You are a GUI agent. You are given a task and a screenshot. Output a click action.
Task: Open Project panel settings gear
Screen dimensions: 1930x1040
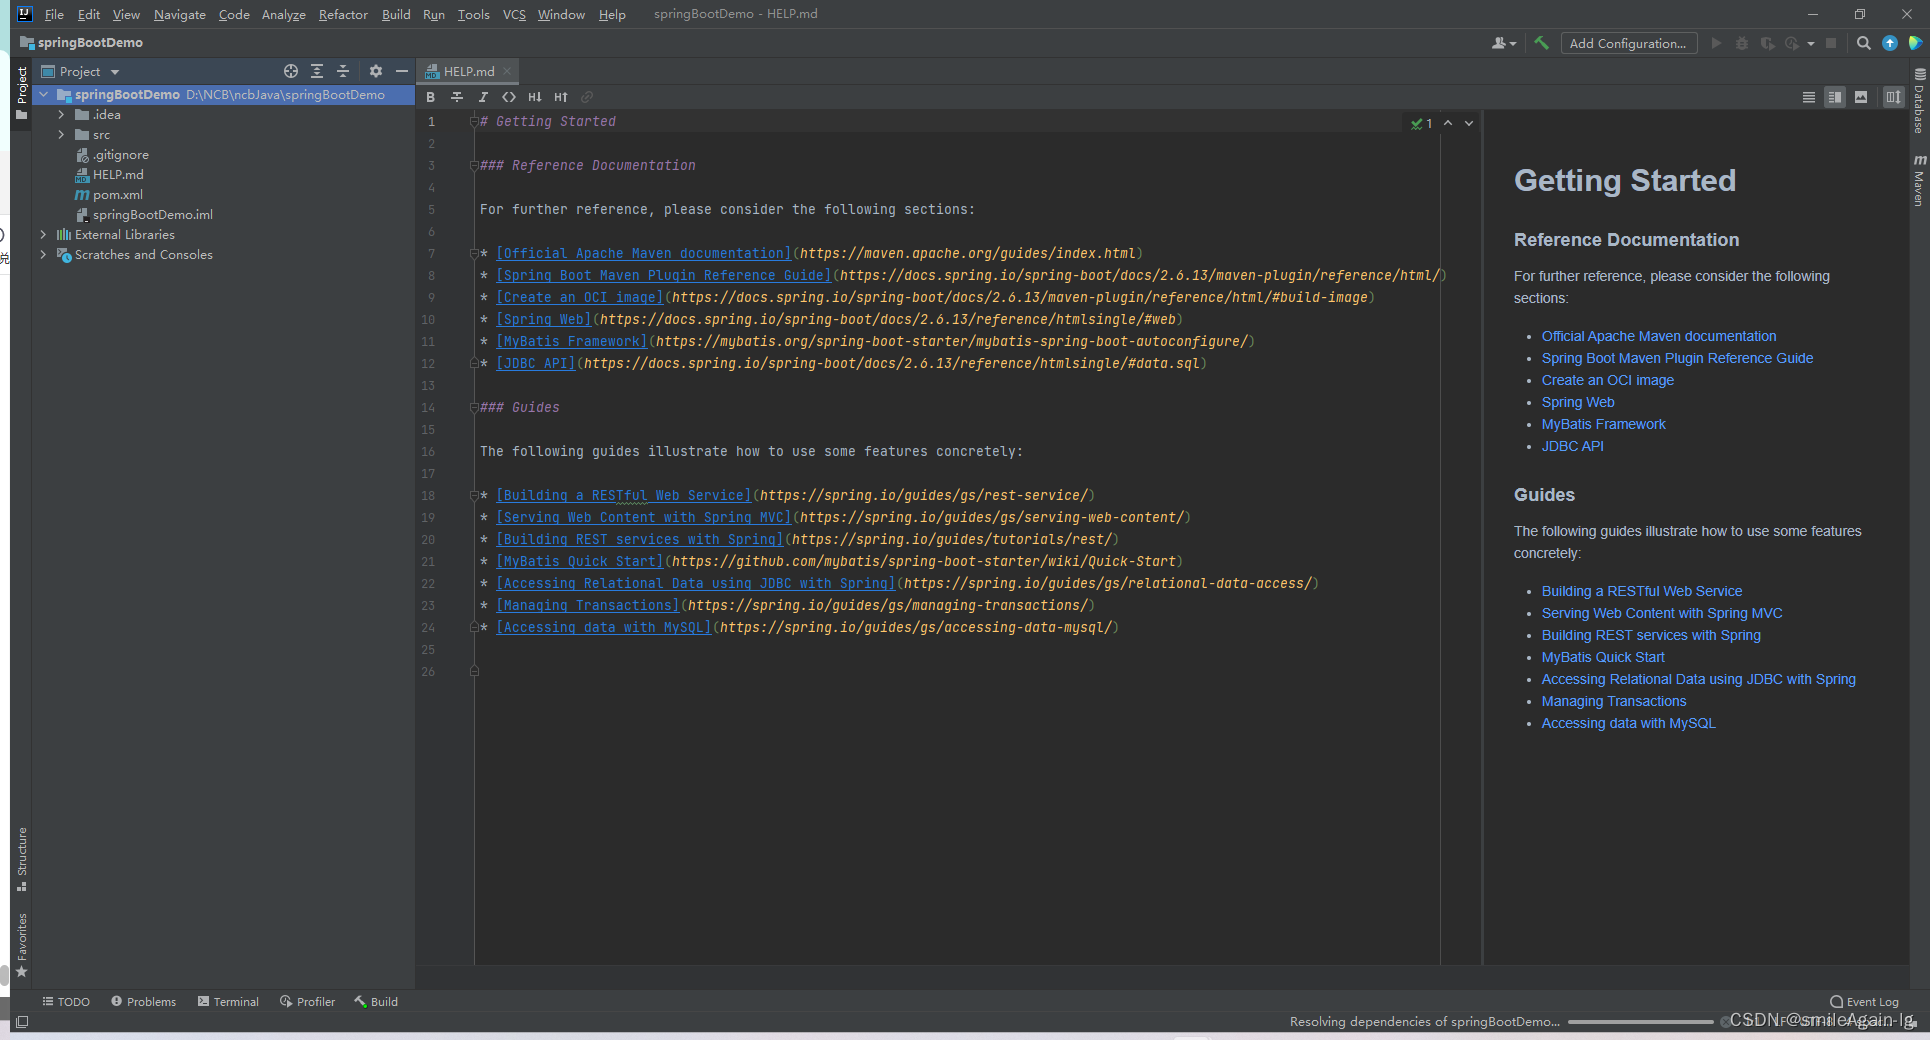tap(375, 71)
